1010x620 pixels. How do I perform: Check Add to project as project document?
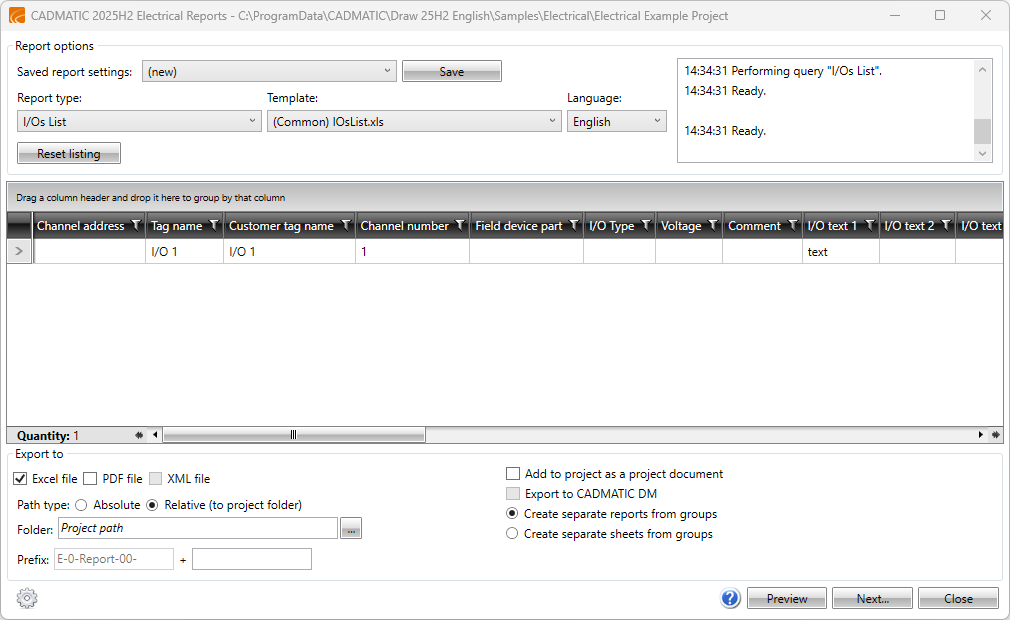click(x=513, y=474)
